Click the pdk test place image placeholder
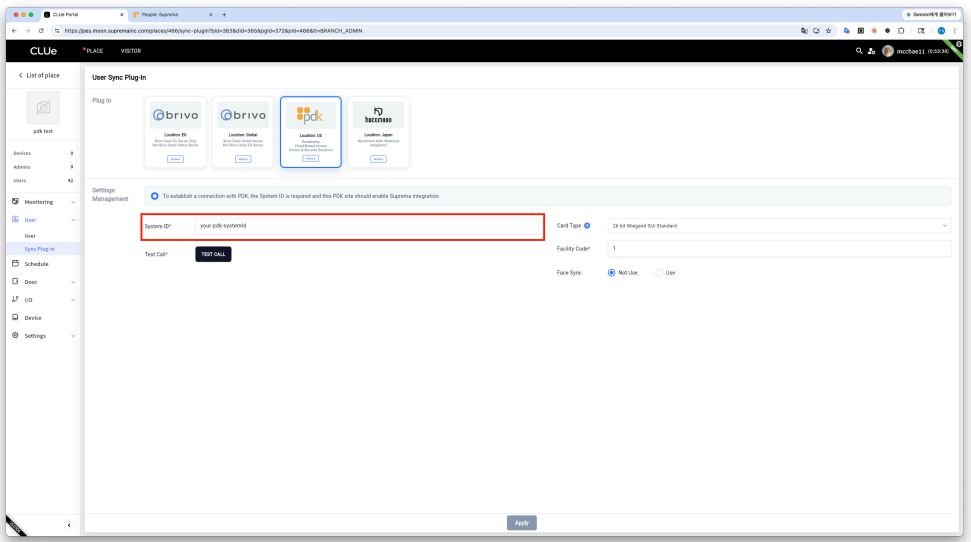This screenshot has height=542, width=971. click(x=43, y=108)
